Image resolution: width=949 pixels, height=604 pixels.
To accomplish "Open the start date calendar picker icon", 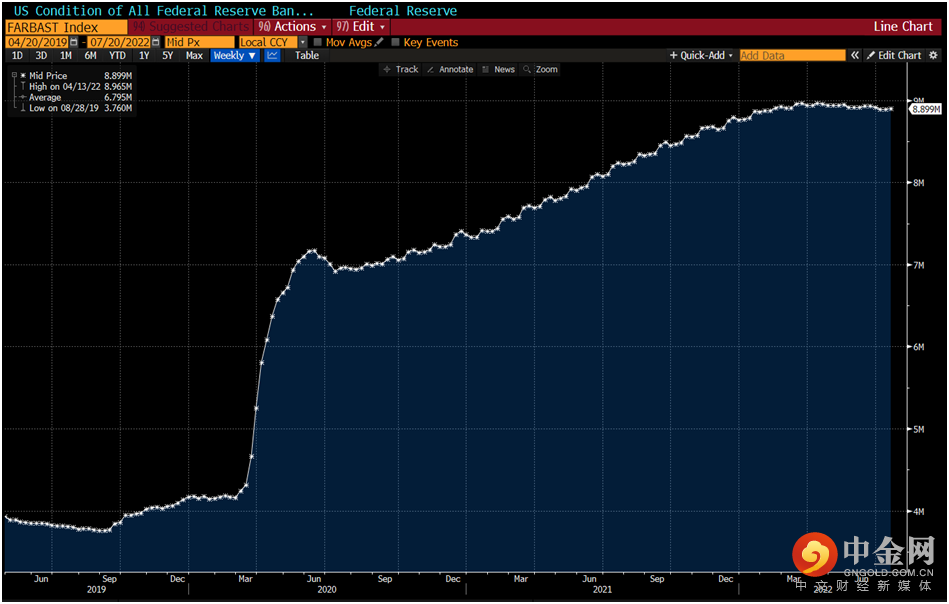I will pyautogui.click(x=74, y=42).
